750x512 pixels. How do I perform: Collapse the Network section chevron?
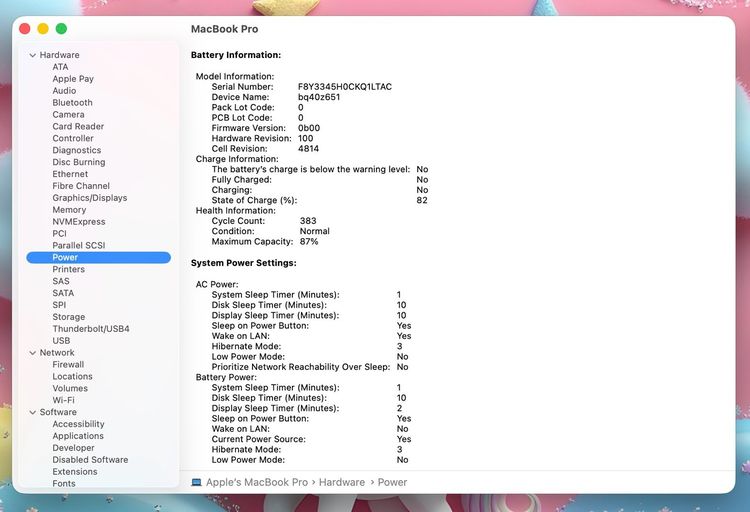click(x=33, y=353)
